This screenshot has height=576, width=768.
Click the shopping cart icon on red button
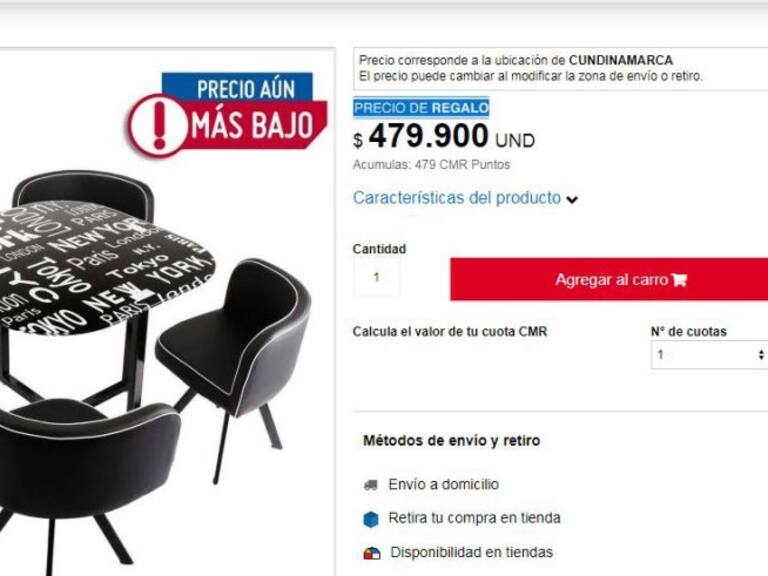[679, 280]
